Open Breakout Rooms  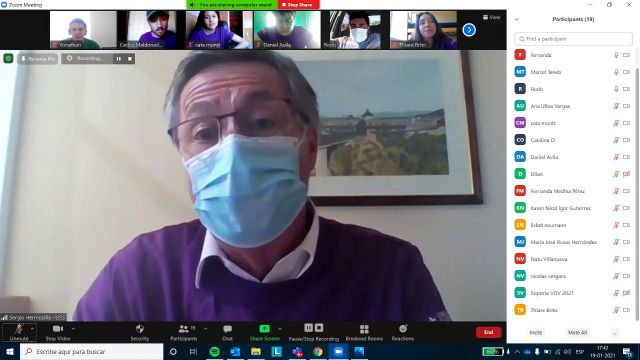tap(364, 332)
